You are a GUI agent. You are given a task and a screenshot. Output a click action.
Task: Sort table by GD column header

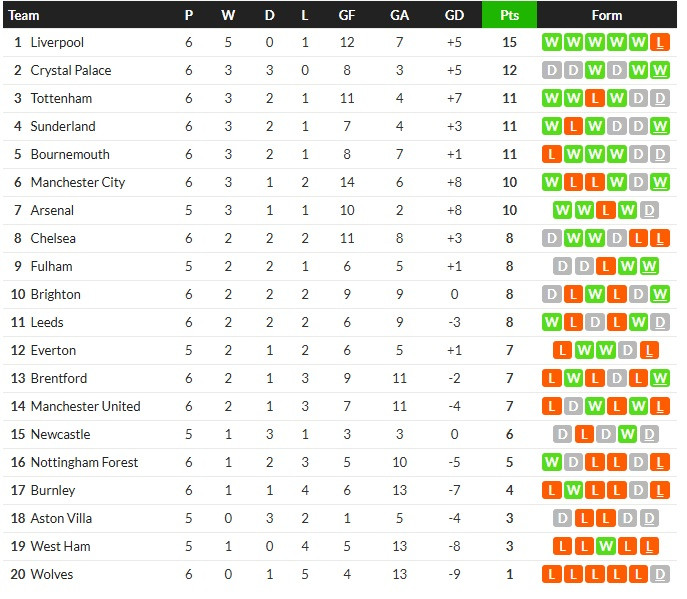(x=454, y=15)
